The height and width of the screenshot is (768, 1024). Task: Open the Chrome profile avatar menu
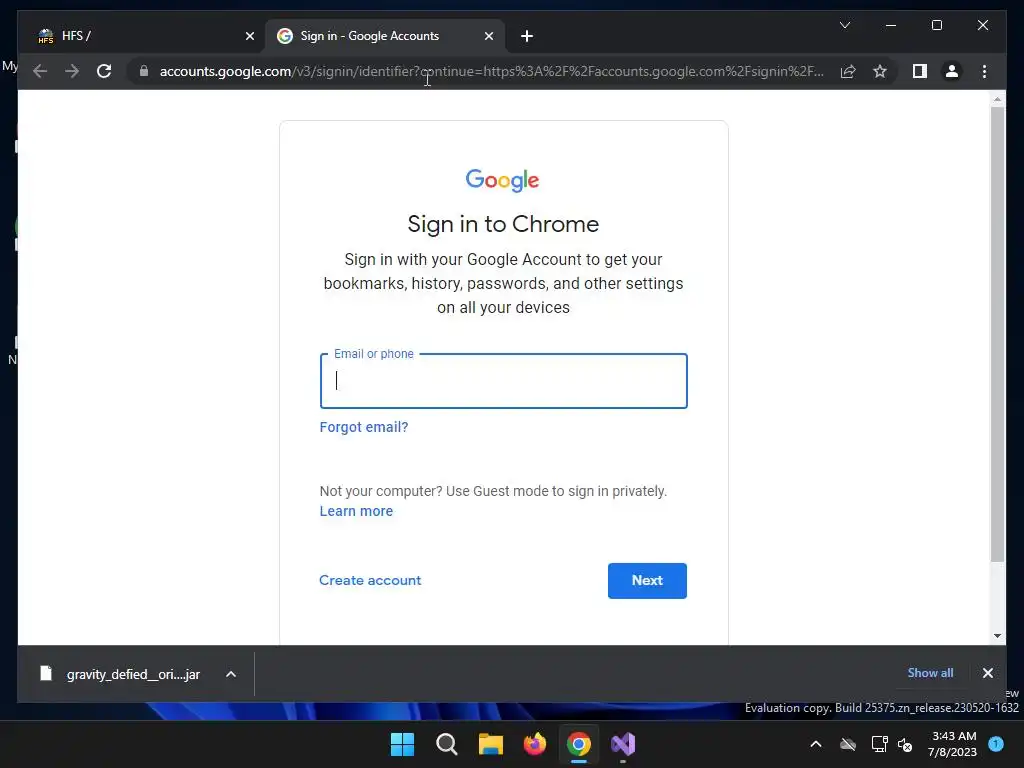coord(952,71)
